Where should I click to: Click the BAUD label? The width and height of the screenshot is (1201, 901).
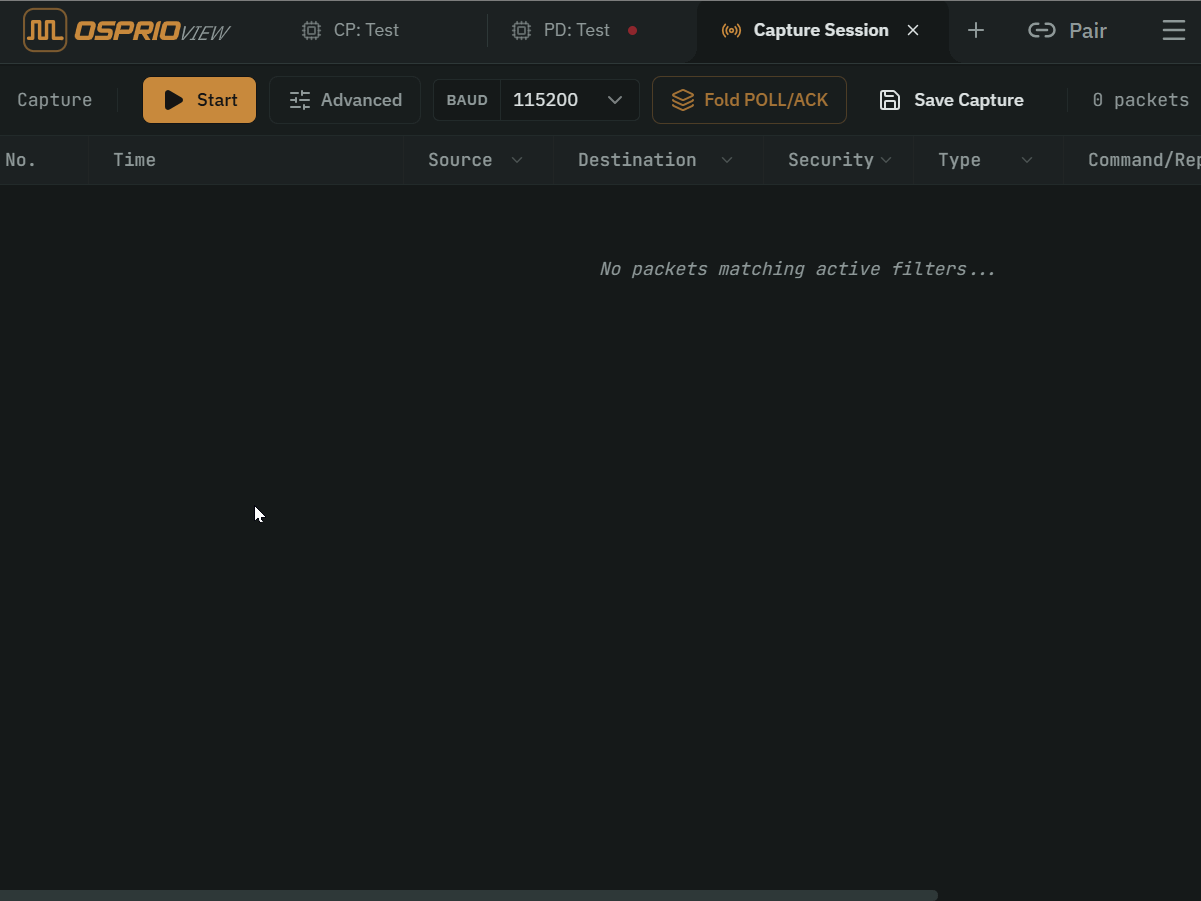467,100
